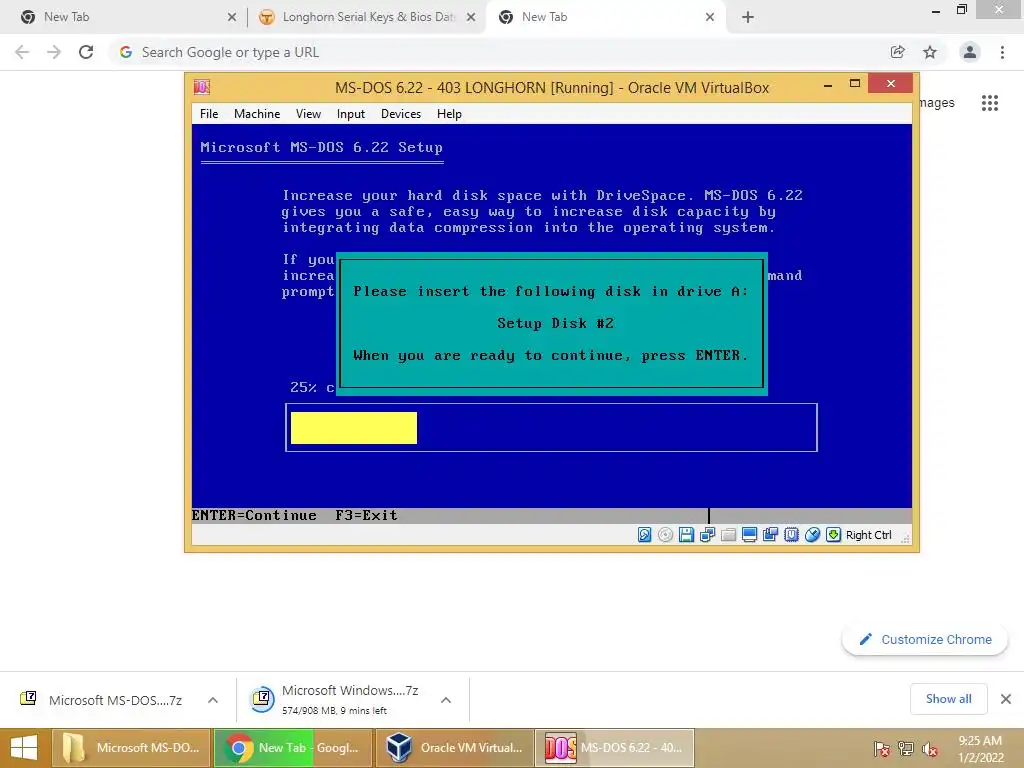The width and height of the screenshot is (1024, 768).
Task: Close the first New Tab
Action: [232, 17]
